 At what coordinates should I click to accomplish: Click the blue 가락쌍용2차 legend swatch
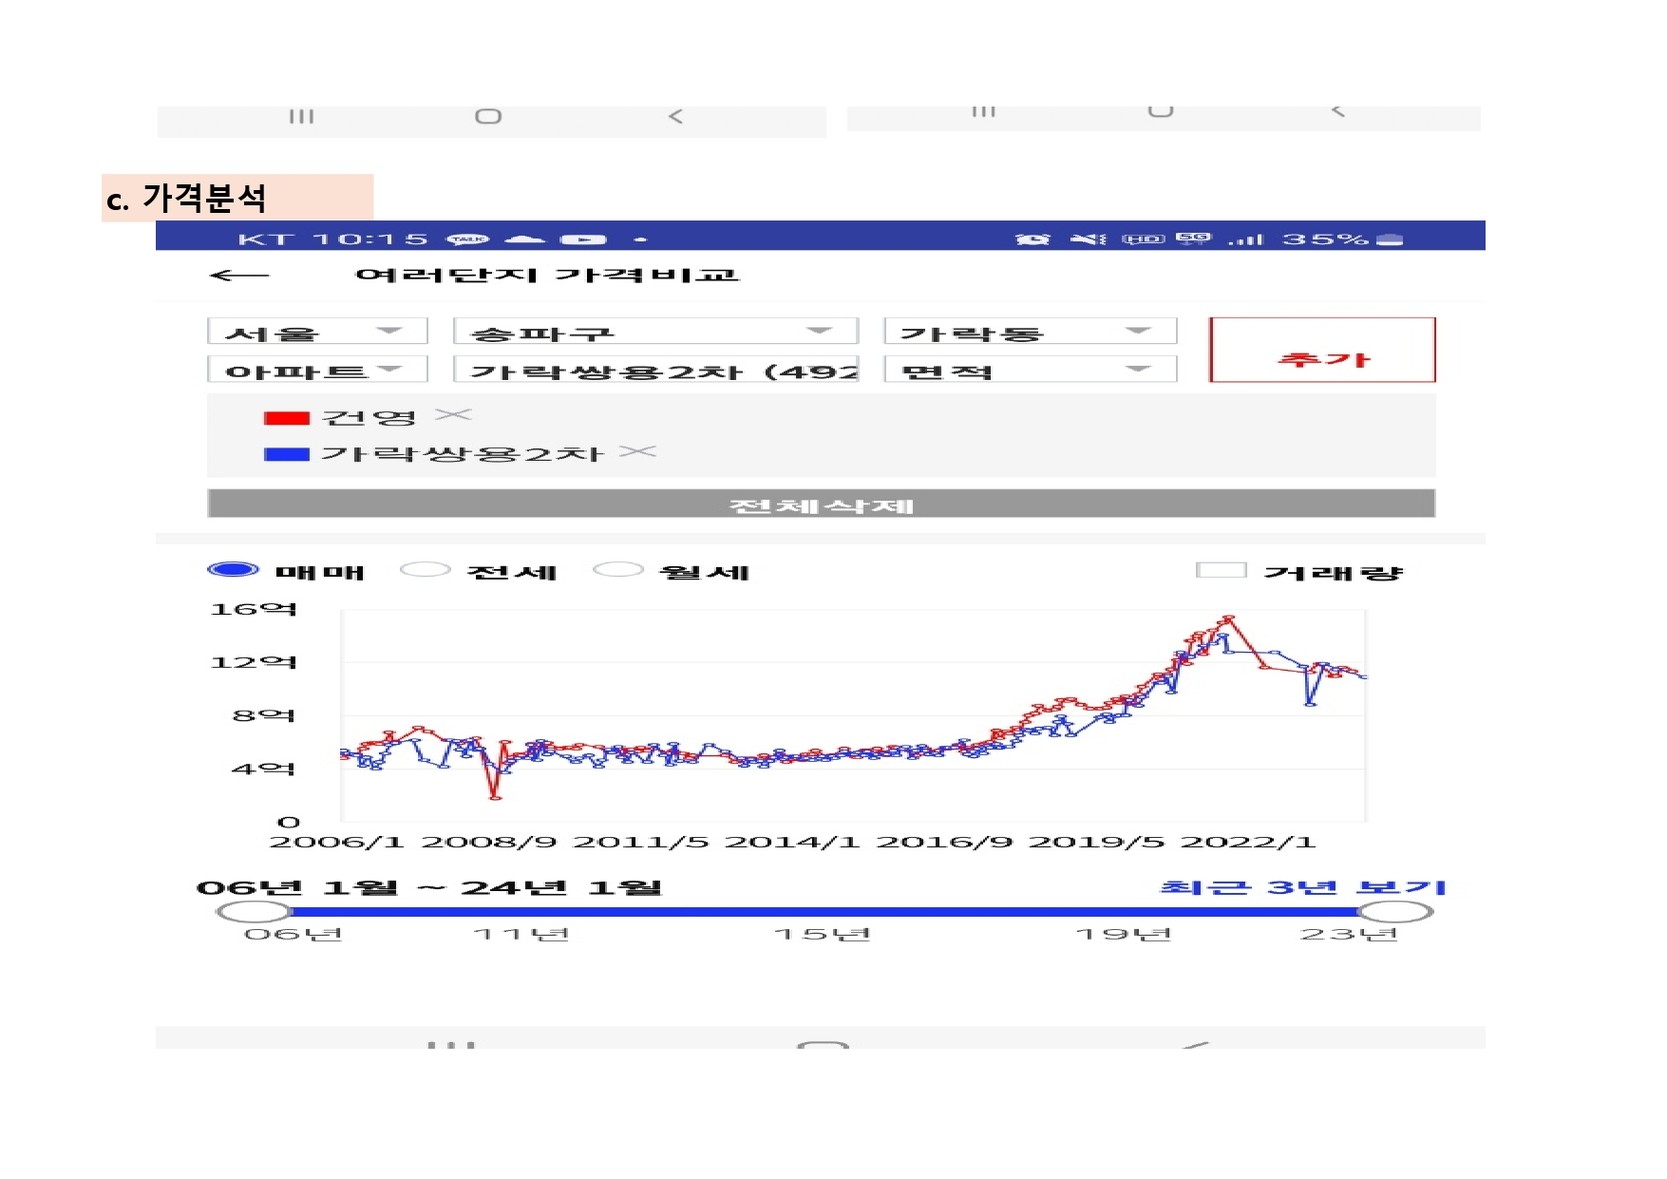click(x=286, y=454)
